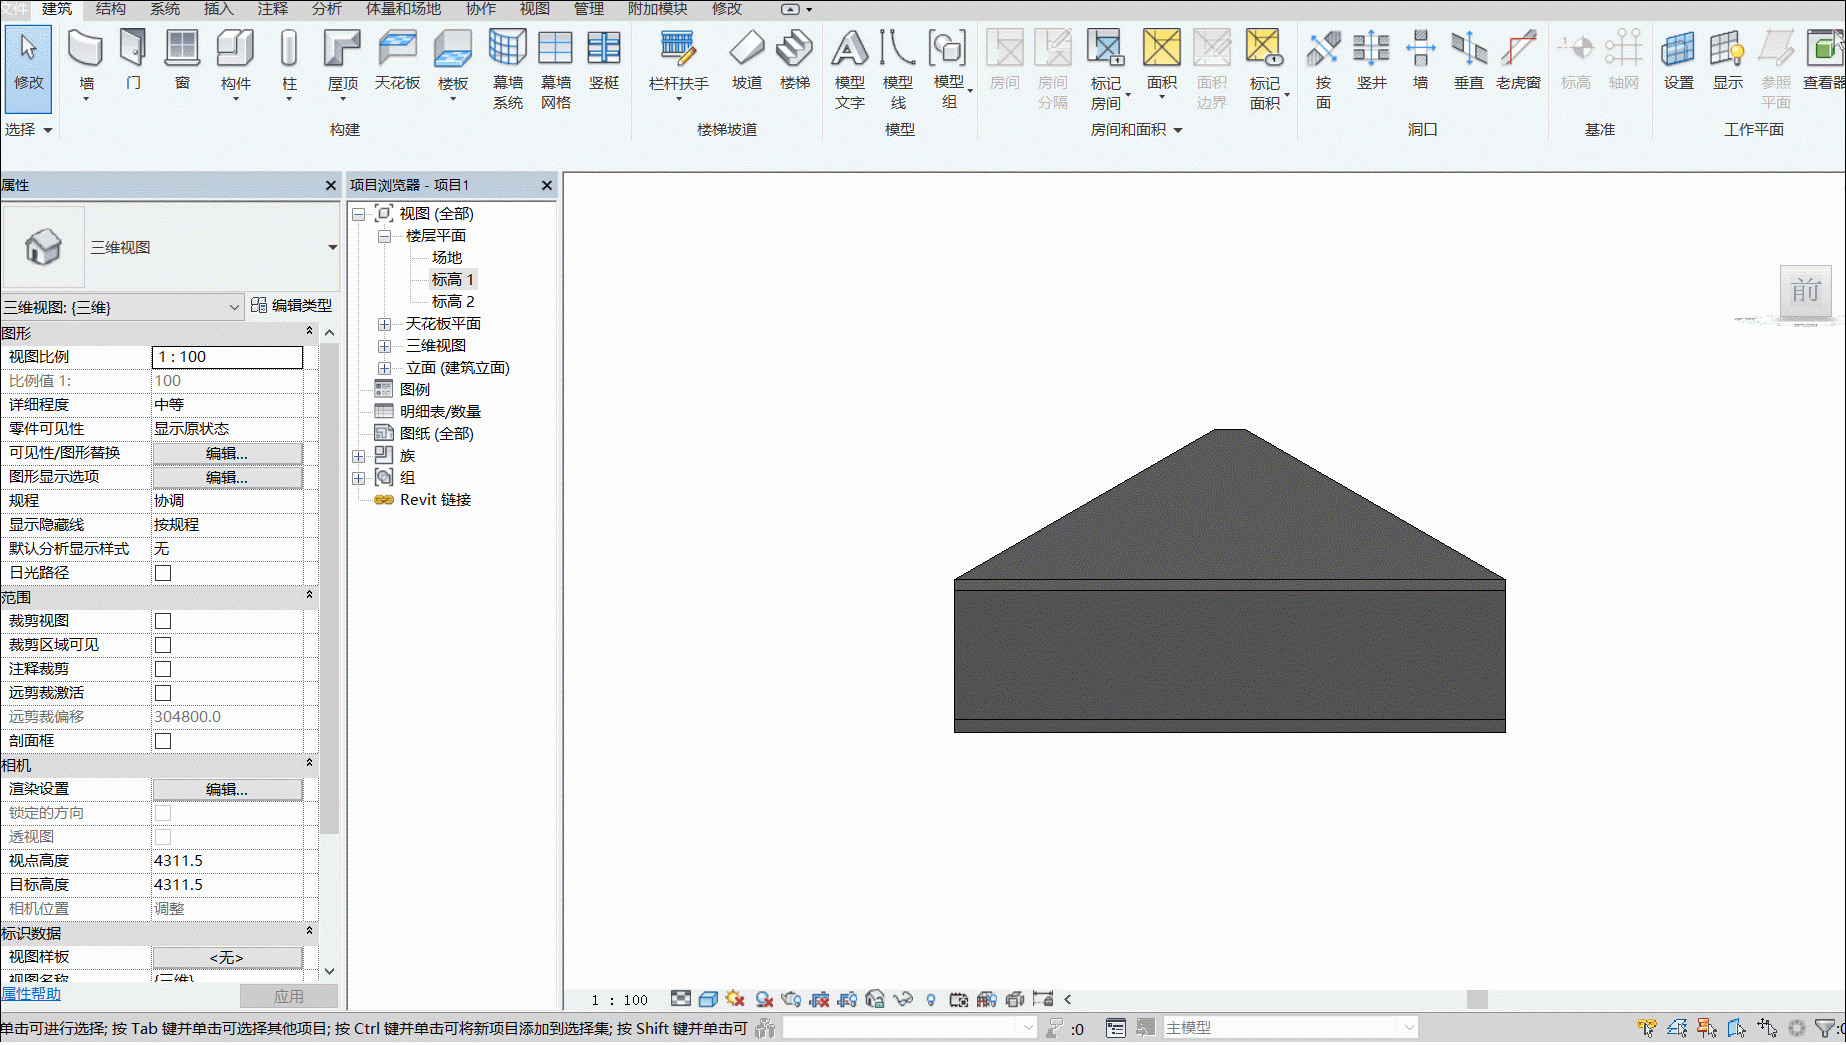Viewport: 1846px width, 1045px height.
Task: Open the 结构 ribbon tab
Action: click(x=111, y=9)
